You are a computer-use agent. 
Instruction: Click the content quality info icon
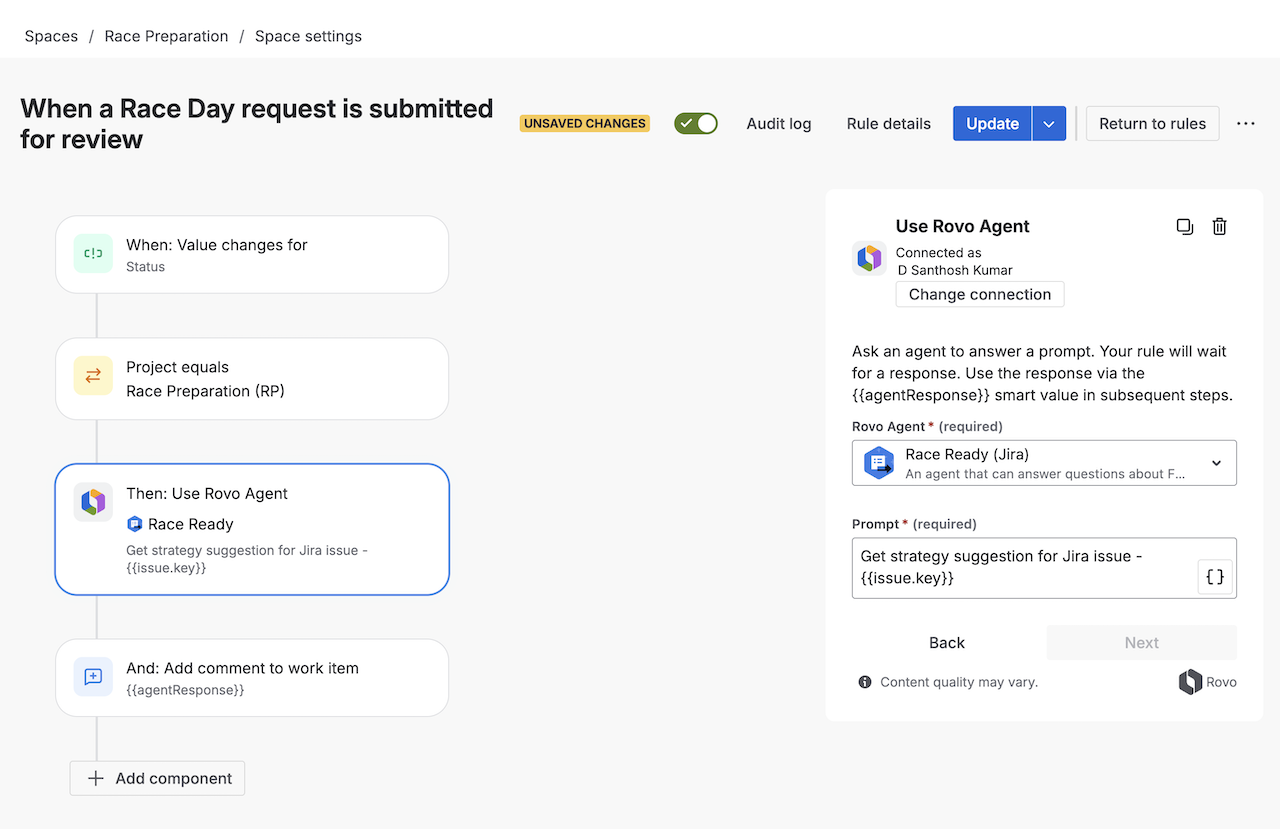(865, 682)
